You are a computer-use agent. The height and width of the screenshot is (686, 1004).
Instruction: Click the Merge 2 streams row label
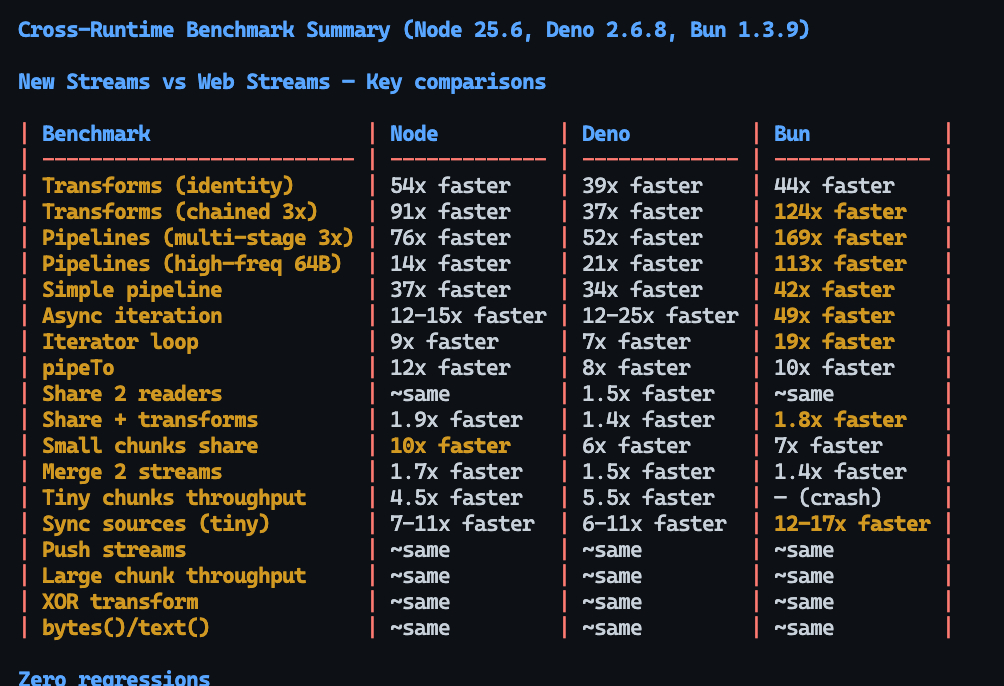tap(132, 471)
